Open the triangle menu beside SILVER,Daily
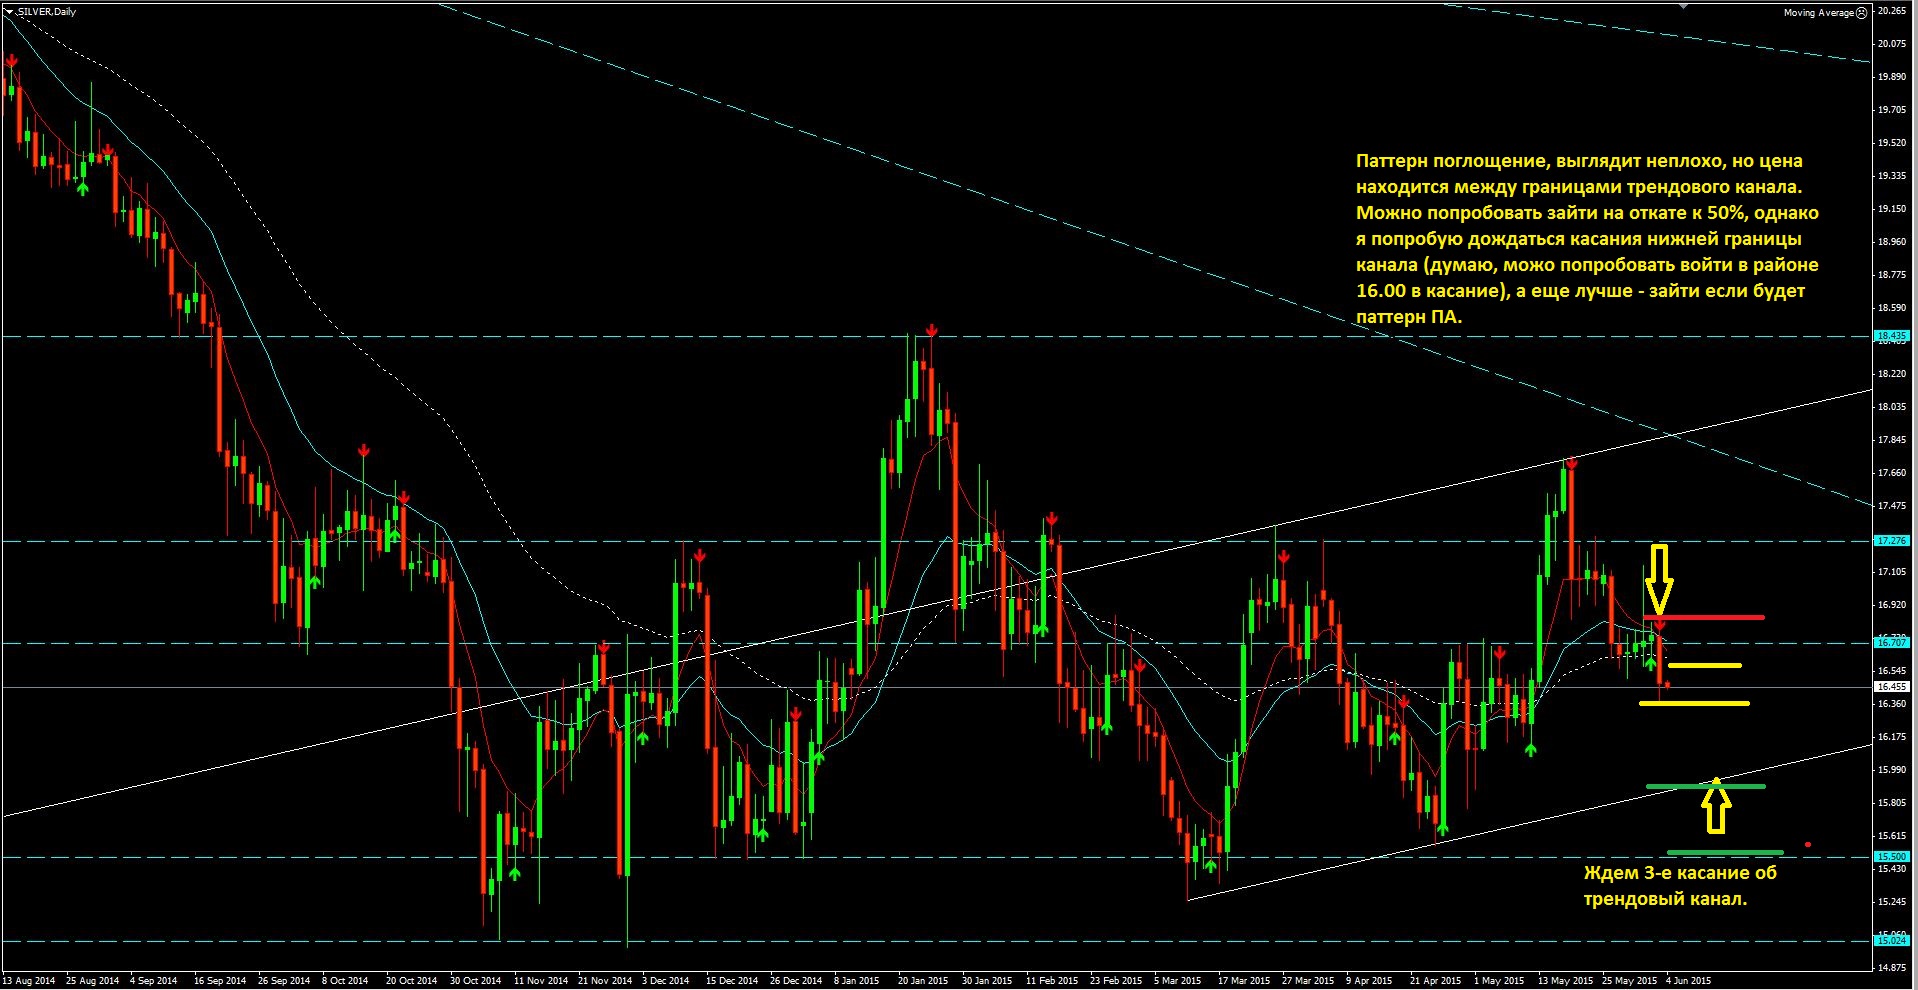Screen dimensions: 1918x990 click(9, 12)
